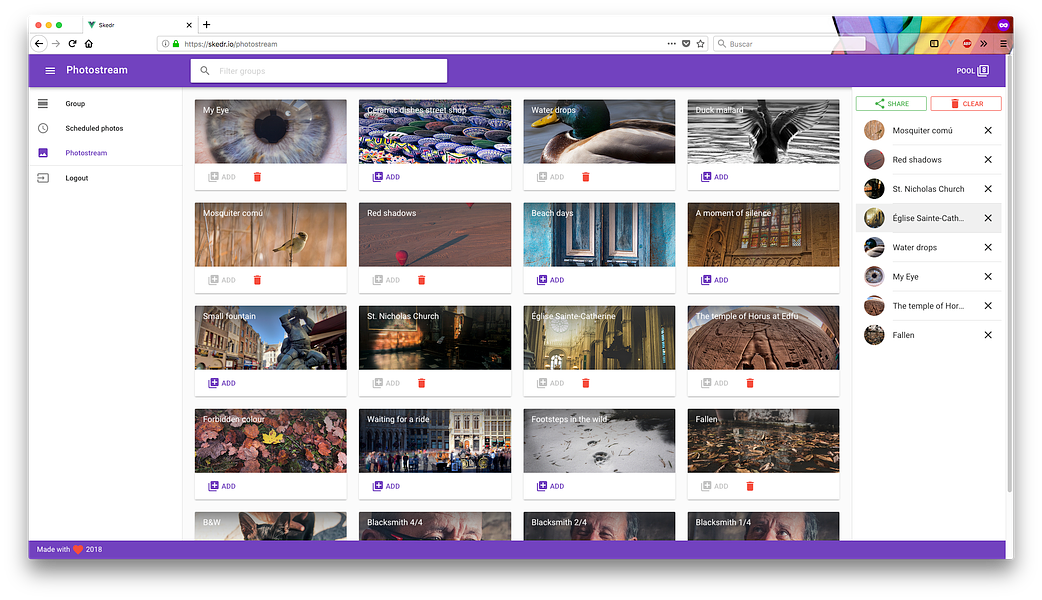Screen dimensions: 1042x600
Task: Add Forbidden colour to pool
Action: [222, 486]
